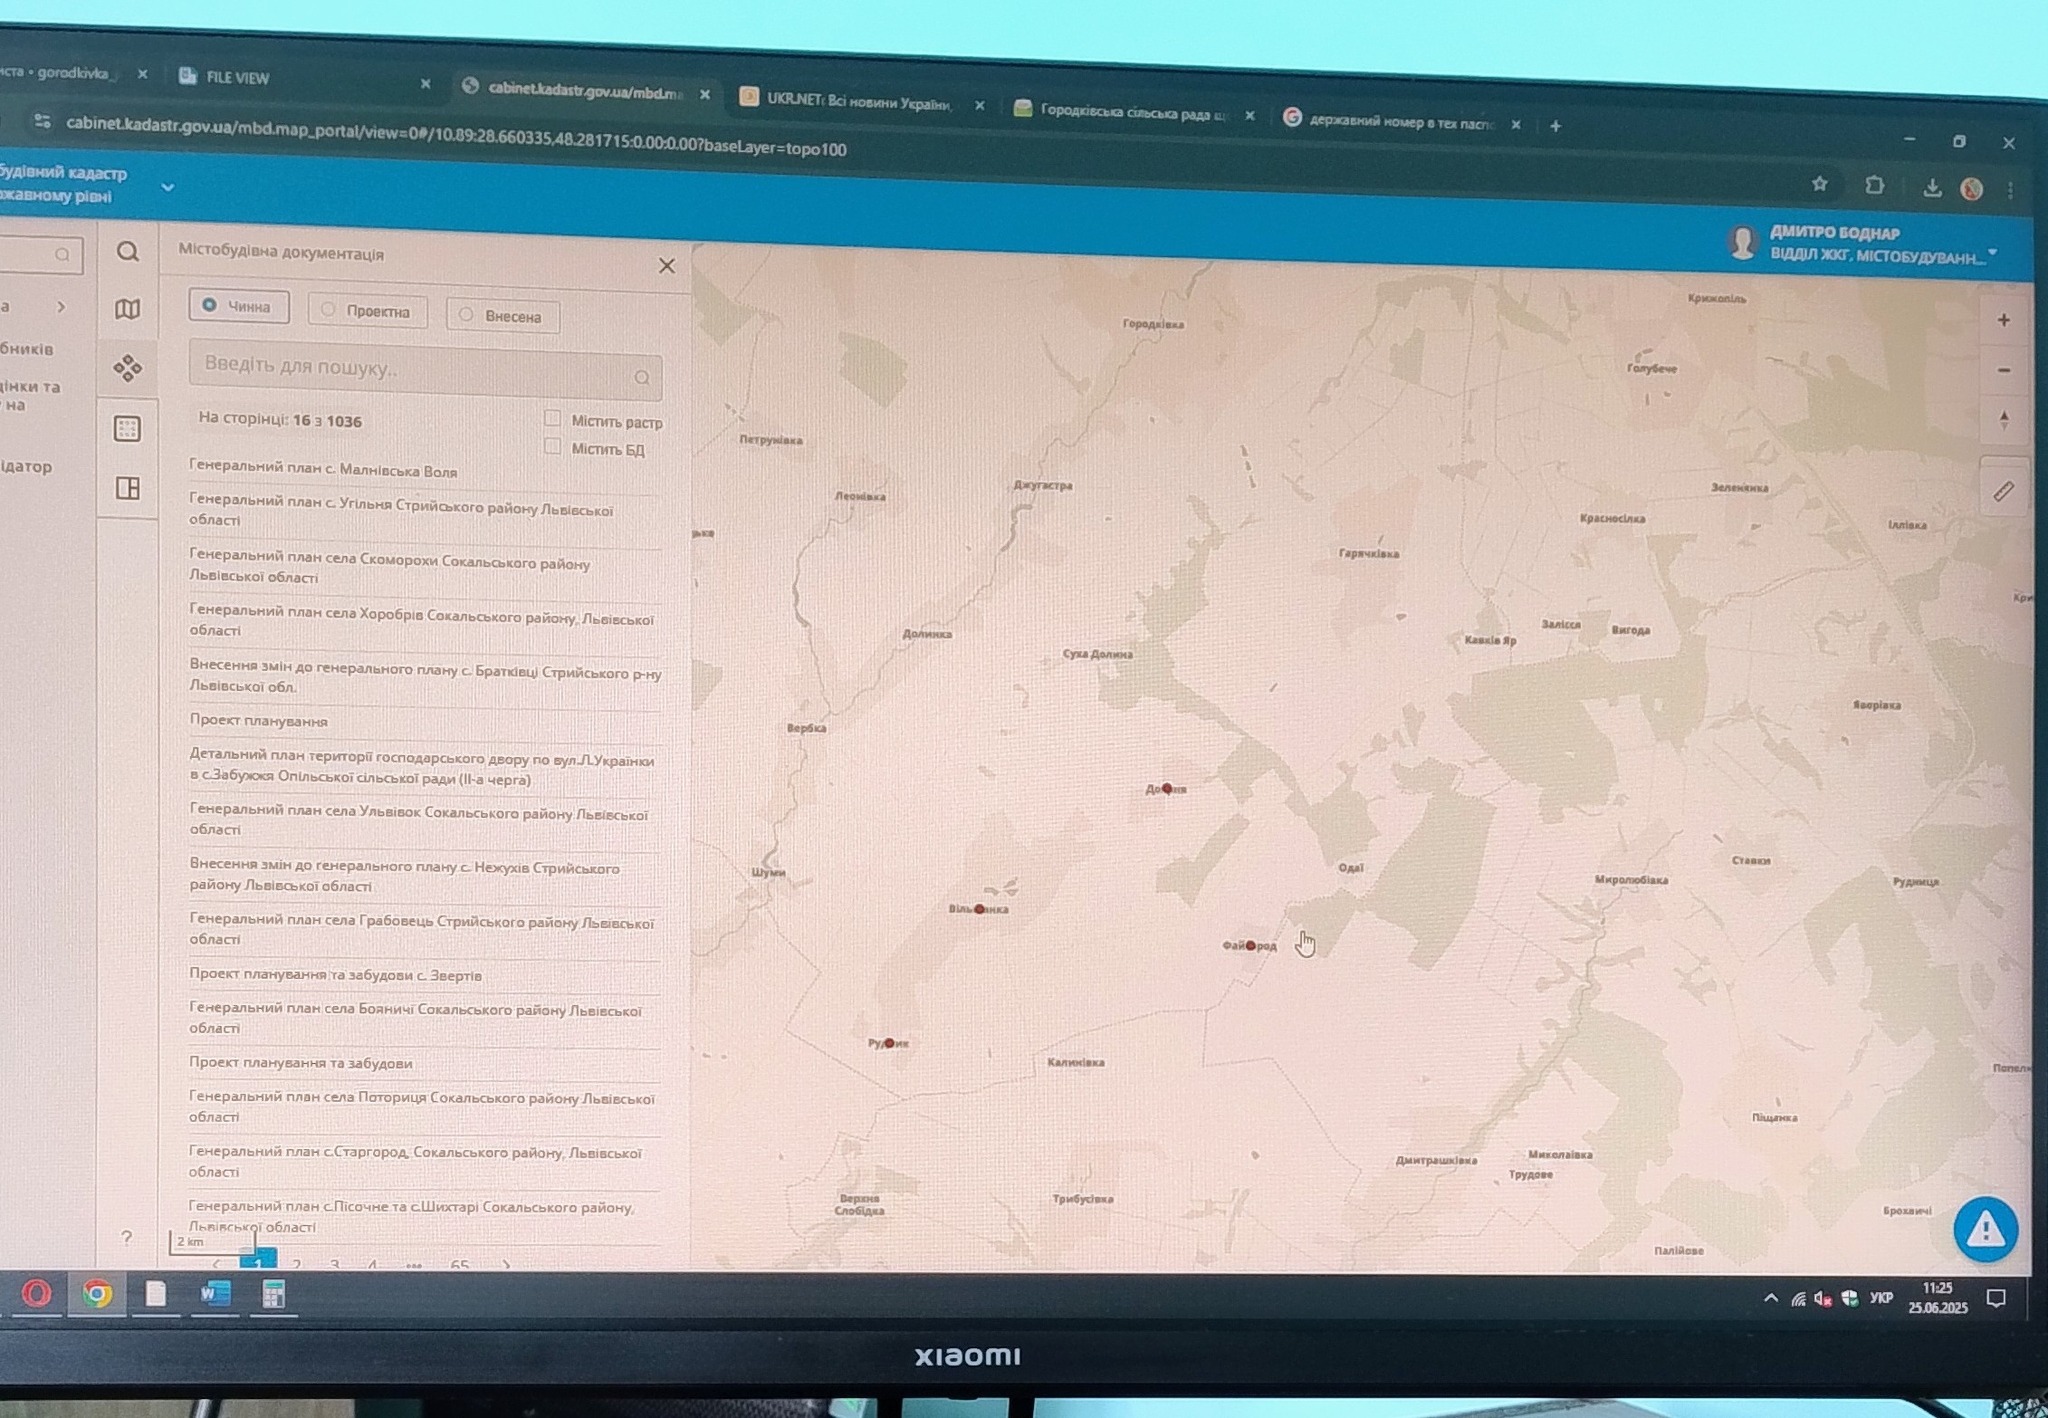Open browser downloads
The height and width of the screenshot is (1418, 2048).
click(x=1932, y=188)
